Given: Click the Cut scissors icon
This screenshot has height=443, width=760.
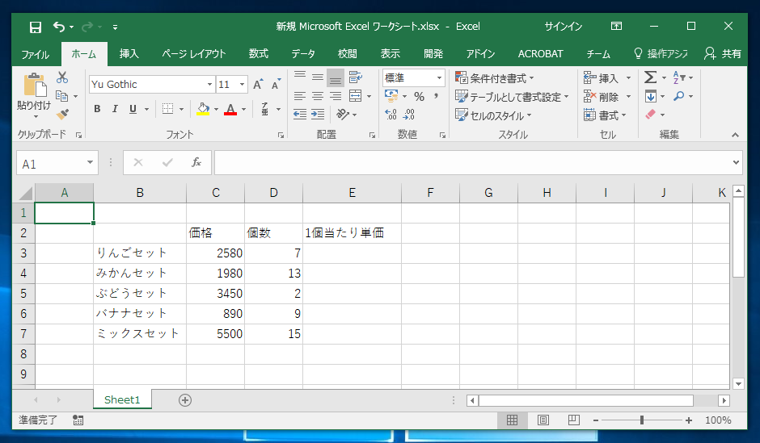Looking at the screenshot, I should 62,78.
